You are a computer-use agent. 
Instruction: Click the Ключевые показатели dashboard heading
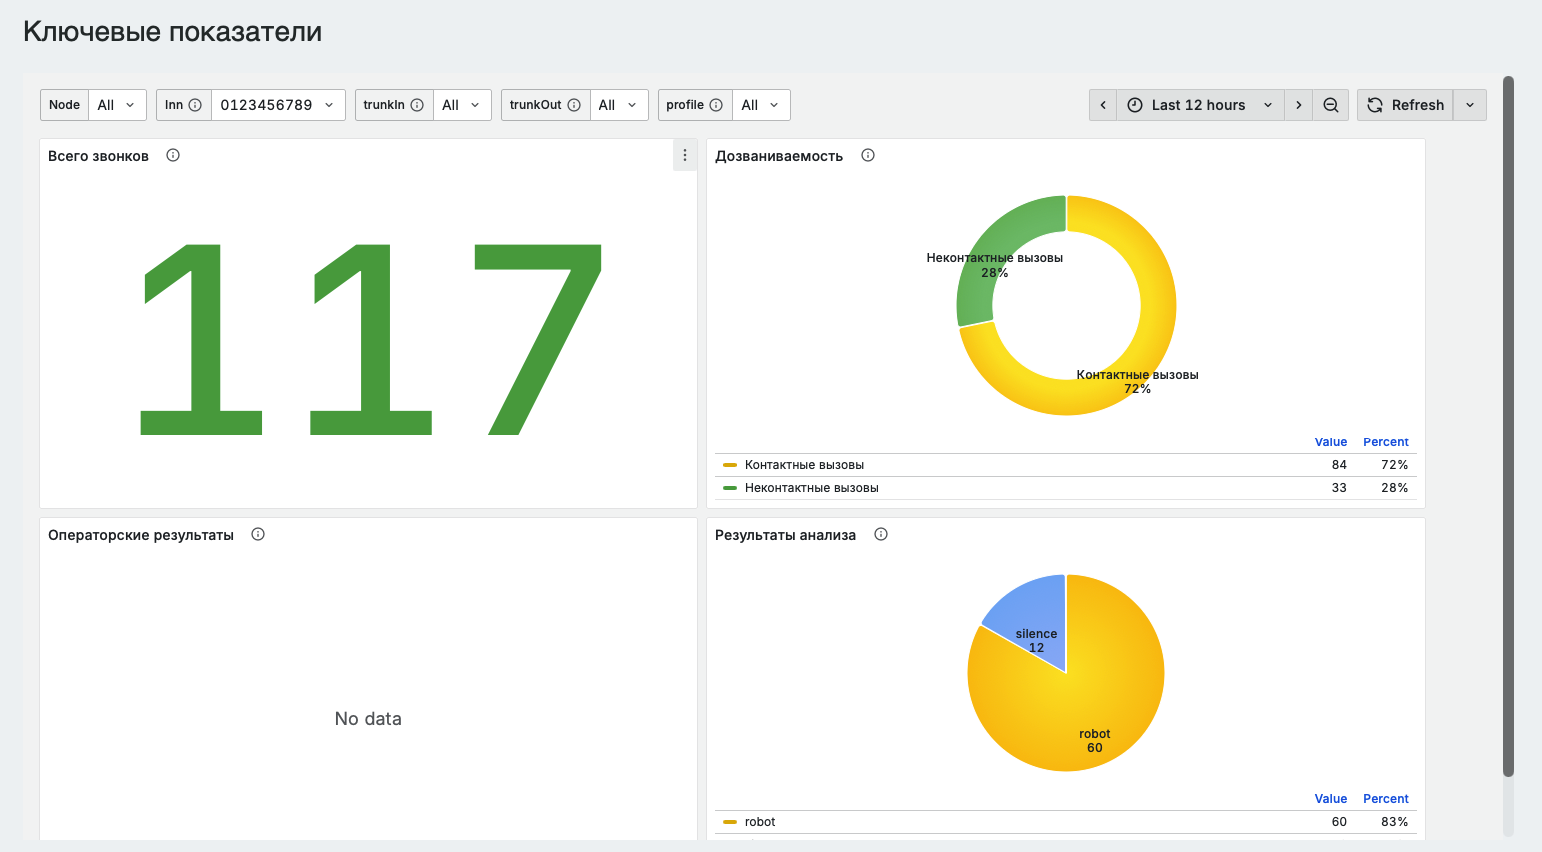(172, 32)
